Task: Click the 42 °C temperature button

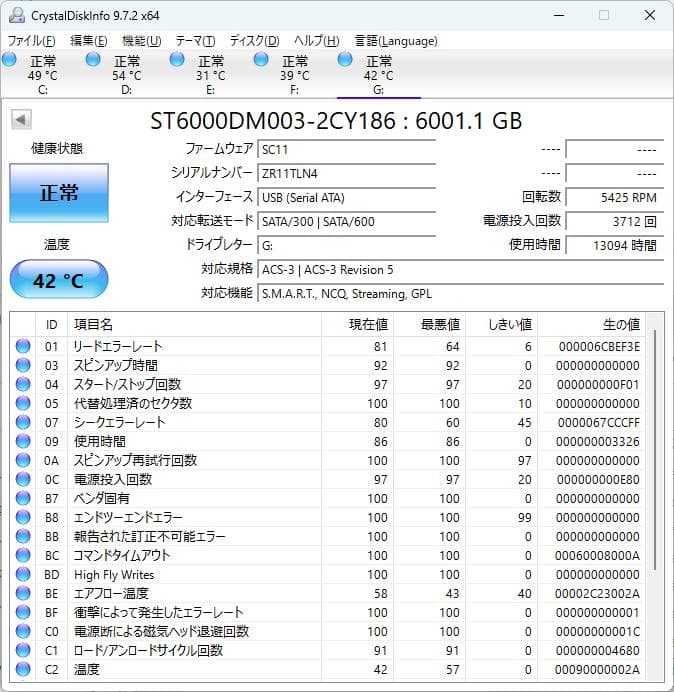Action: (x=59, y=280)
